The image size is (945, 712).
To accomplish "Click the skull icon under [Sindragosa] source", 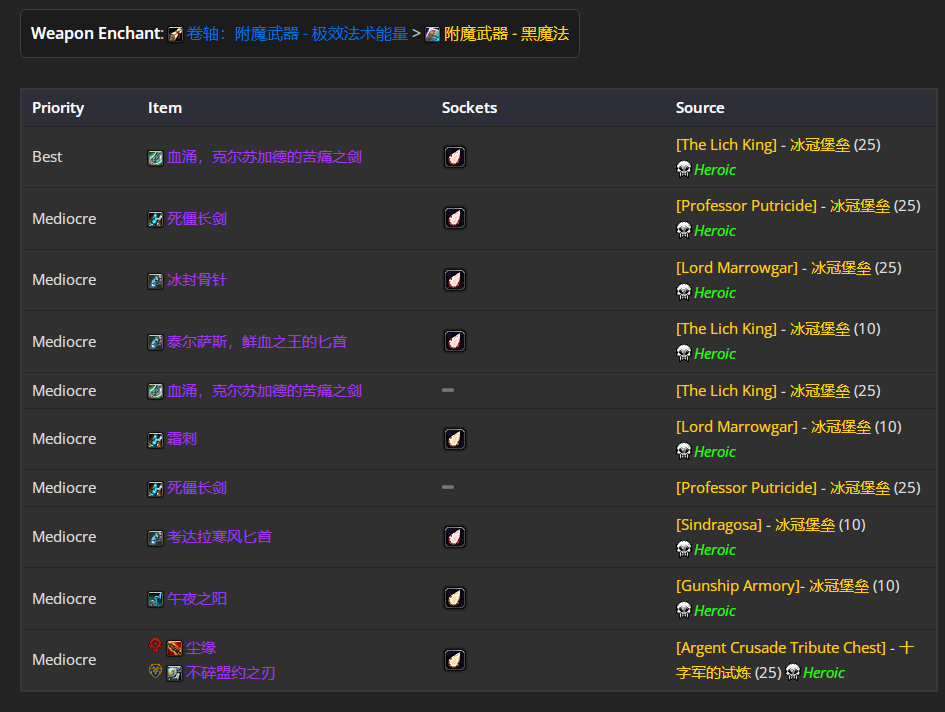I will tap(684, 549).
